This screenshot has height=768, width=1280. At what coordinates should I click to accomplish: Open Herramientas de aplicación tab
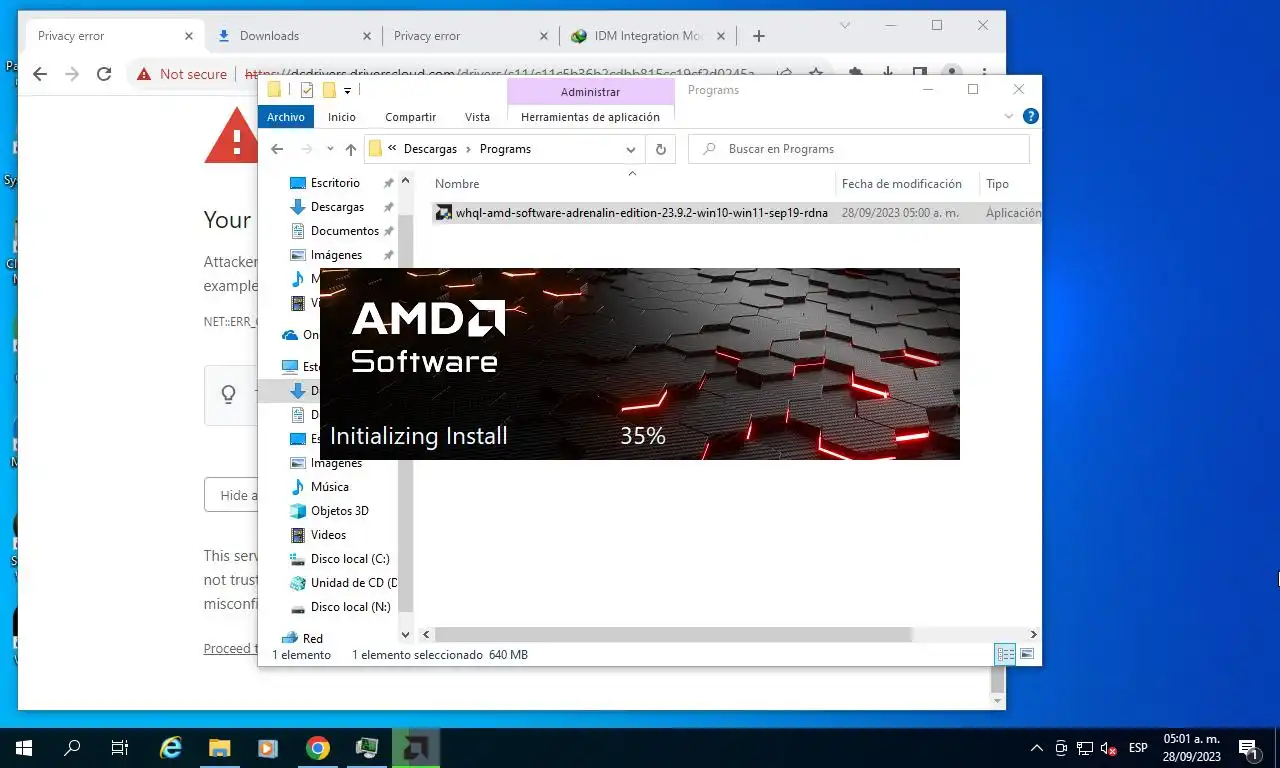pos(590,117)
